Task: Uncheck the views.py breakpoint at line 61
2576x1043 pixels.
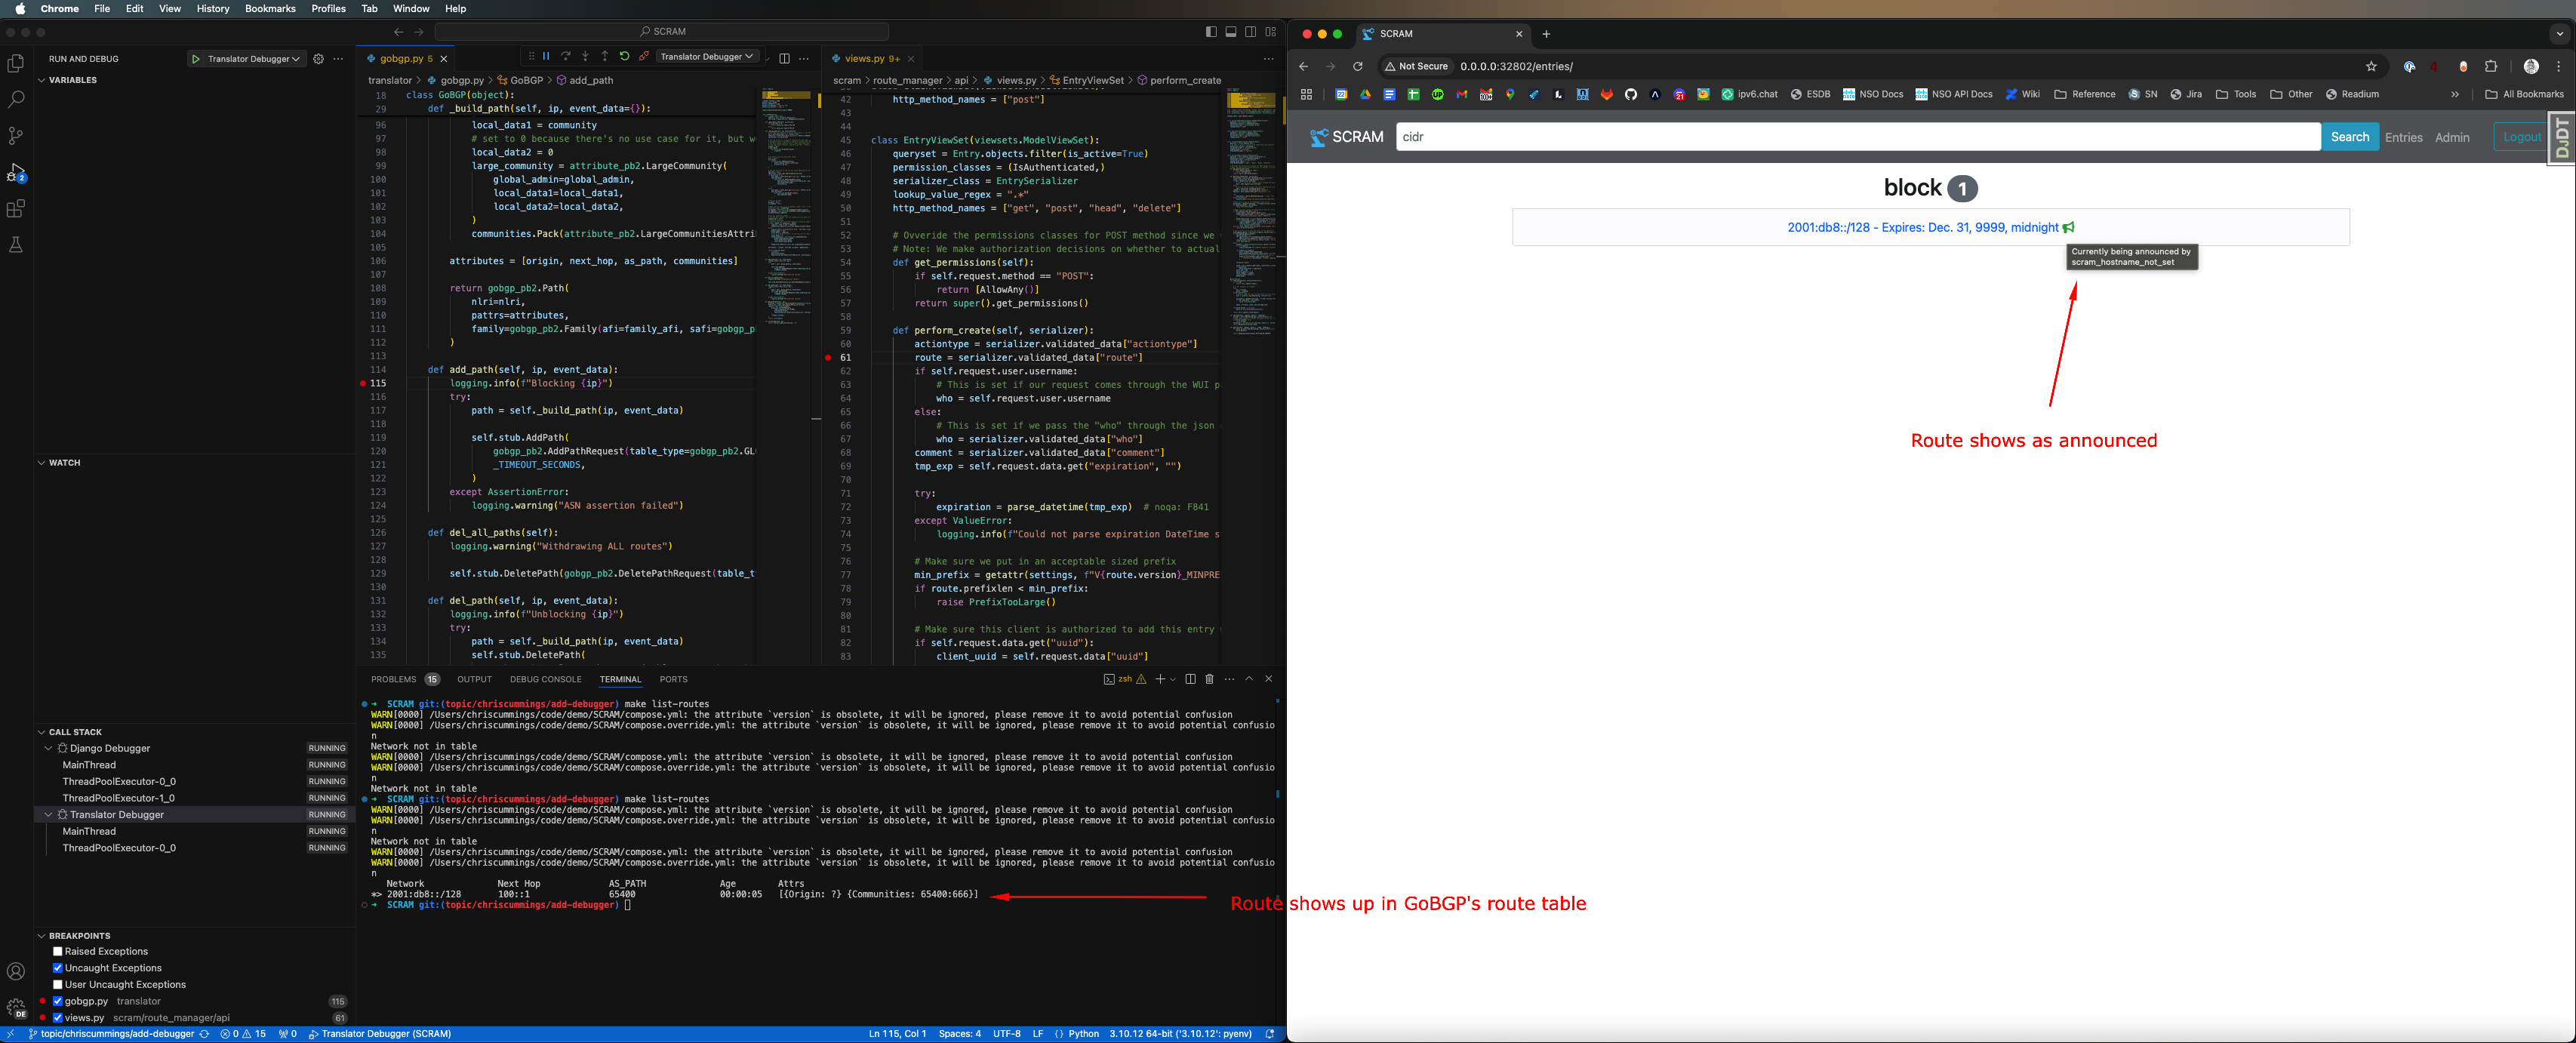Action: pos(58,1018)
